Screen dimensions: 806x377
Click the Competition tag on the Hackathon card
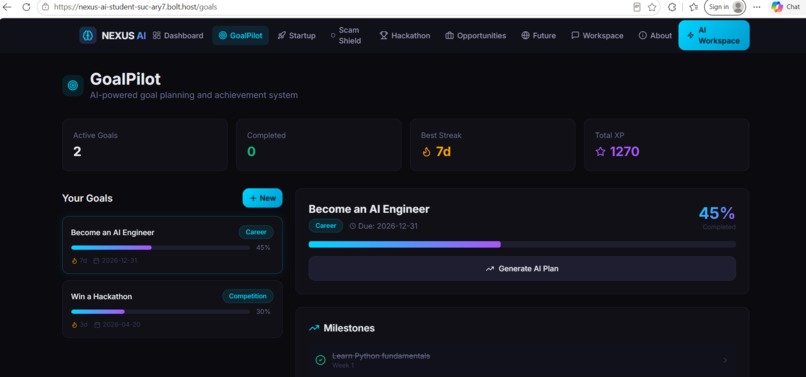[248, 296]
